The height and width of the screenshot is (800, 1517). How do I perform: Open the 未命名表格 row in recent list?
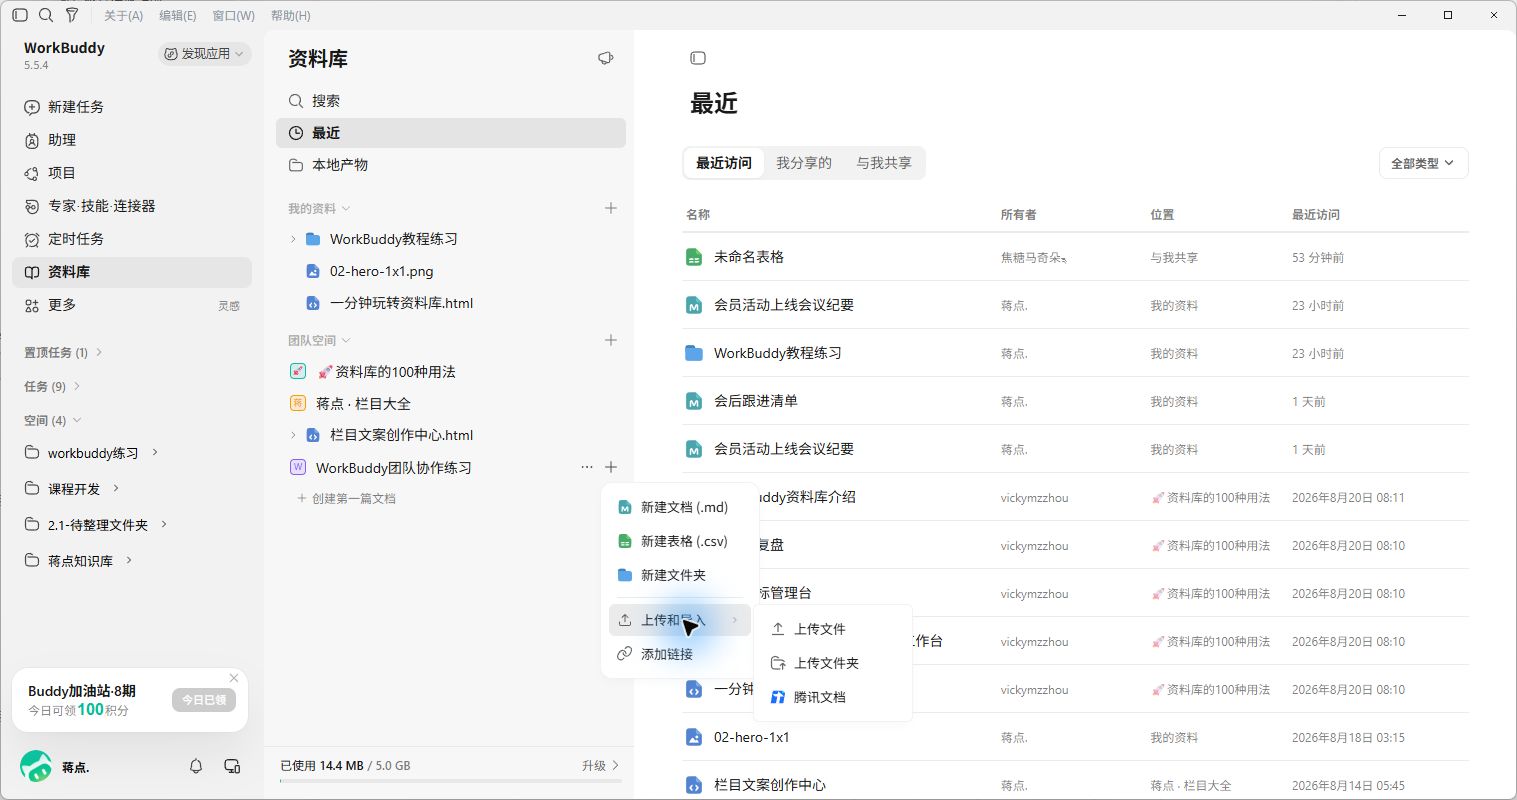tap(1076, 257)
